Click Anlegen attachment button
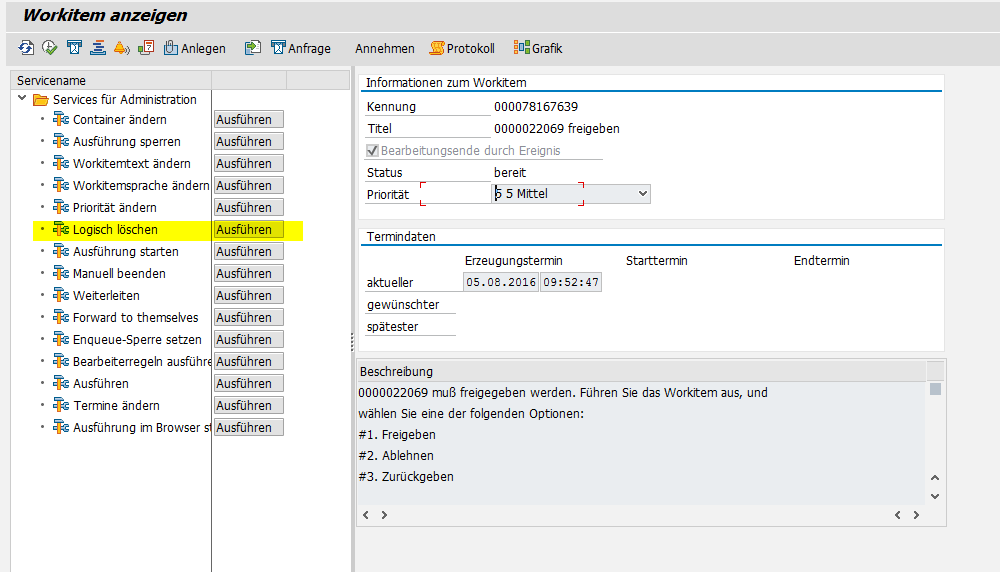 tap(194, 48)
